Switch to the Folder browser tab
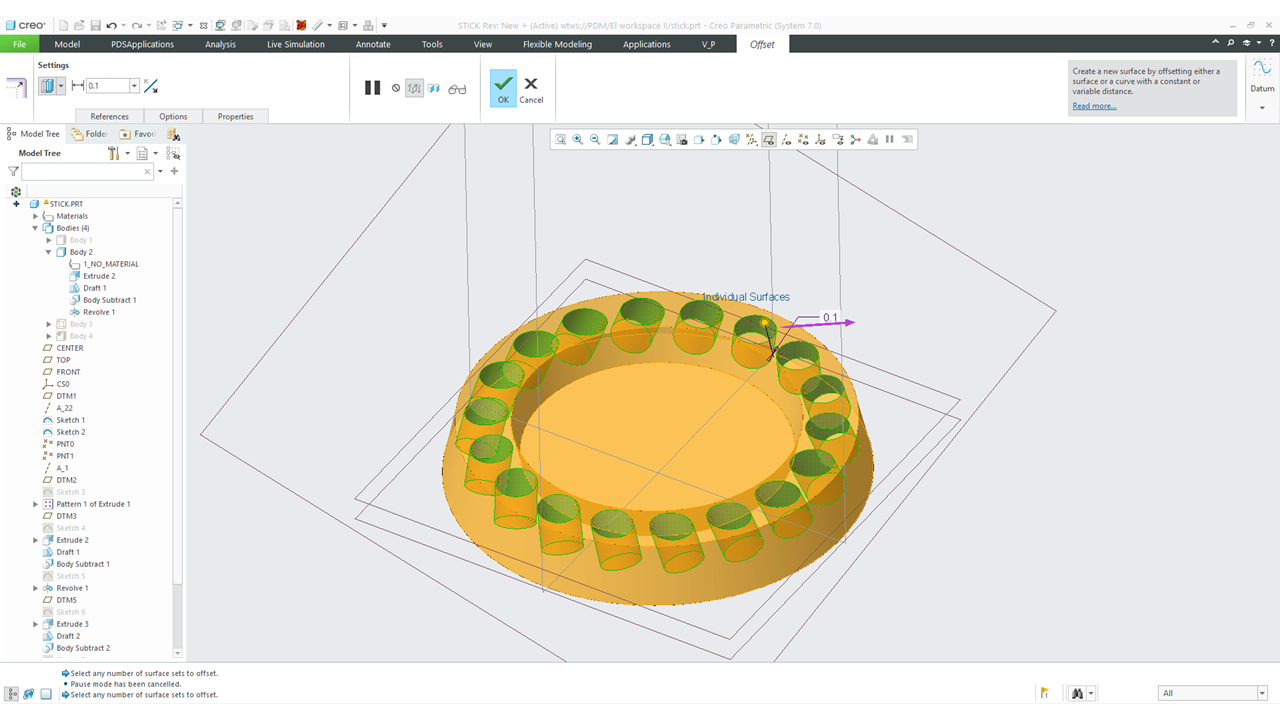 coord(90,134)
